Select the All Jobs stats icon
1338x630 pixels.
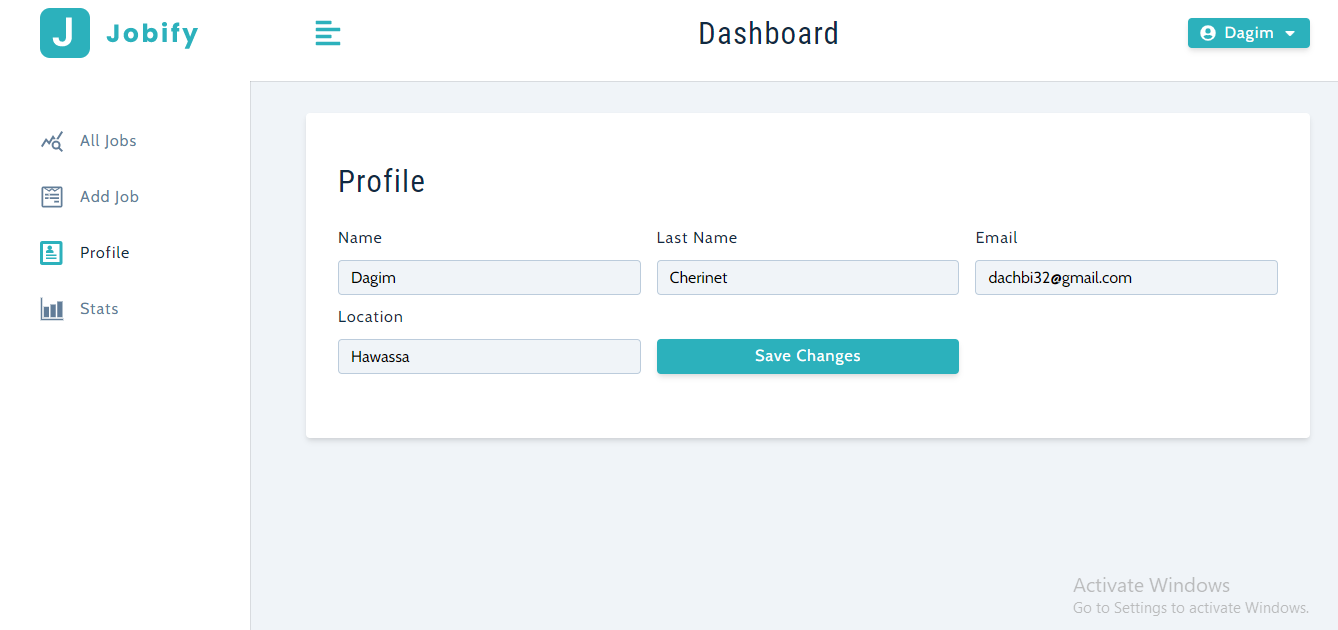[x=51, y=140]
